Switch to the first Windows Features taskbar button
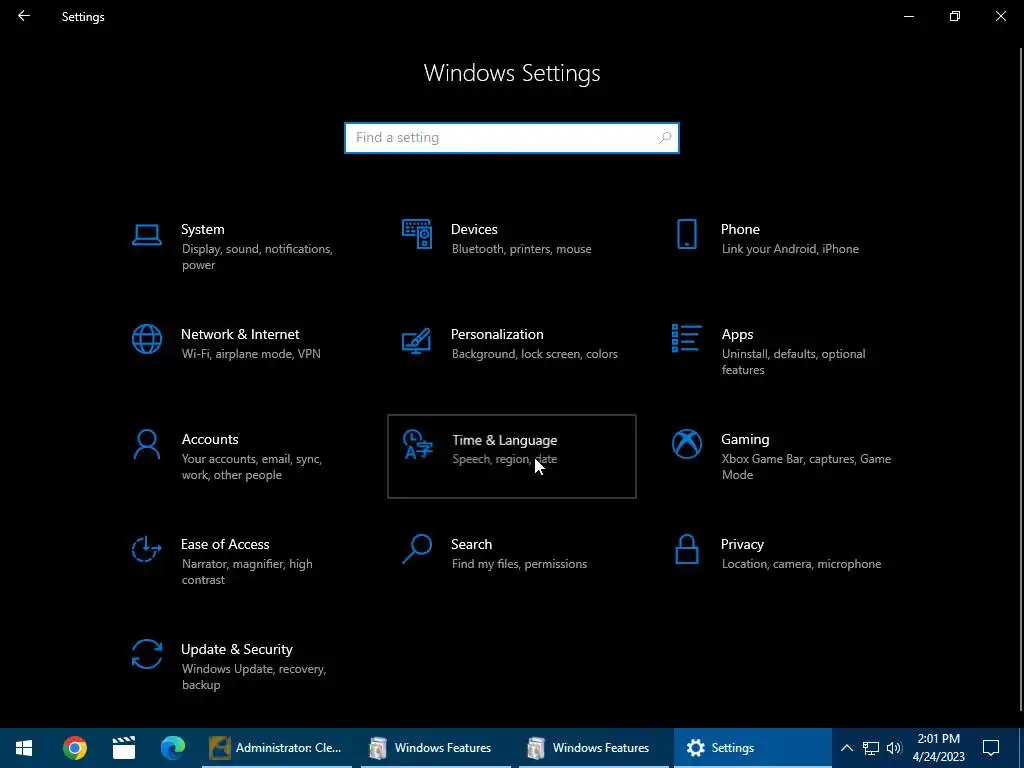Screen dimensions: 1024x768 [436, 748]
